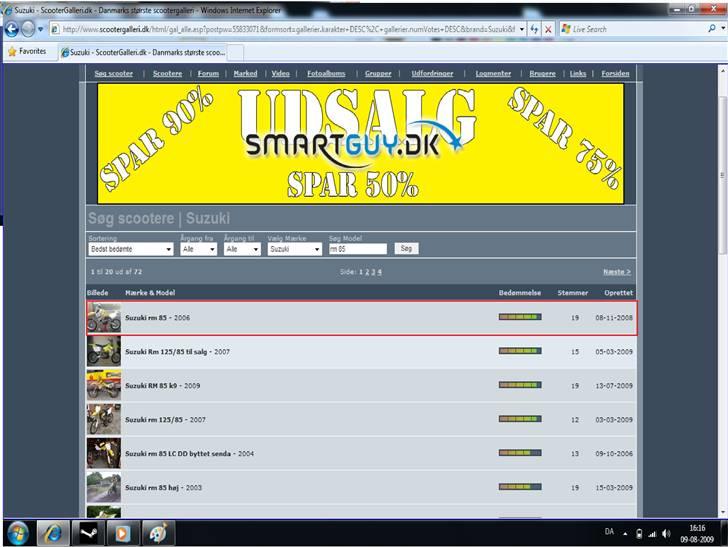Expand the Årgang fra dropdown
The image size is (728, 547).
click(x=198, y=249)
